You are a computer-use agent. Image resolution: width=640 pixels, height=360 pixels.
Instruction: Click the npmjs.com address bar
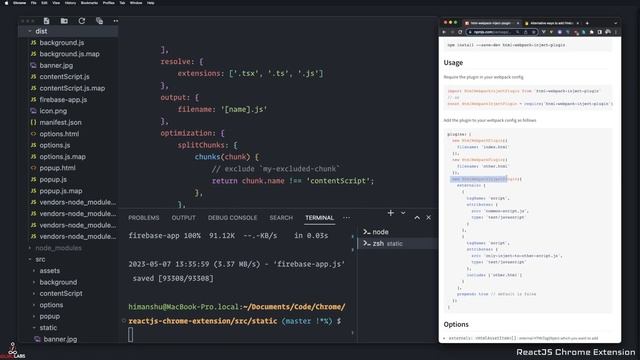pyautogui.click(x=502, y=32)
